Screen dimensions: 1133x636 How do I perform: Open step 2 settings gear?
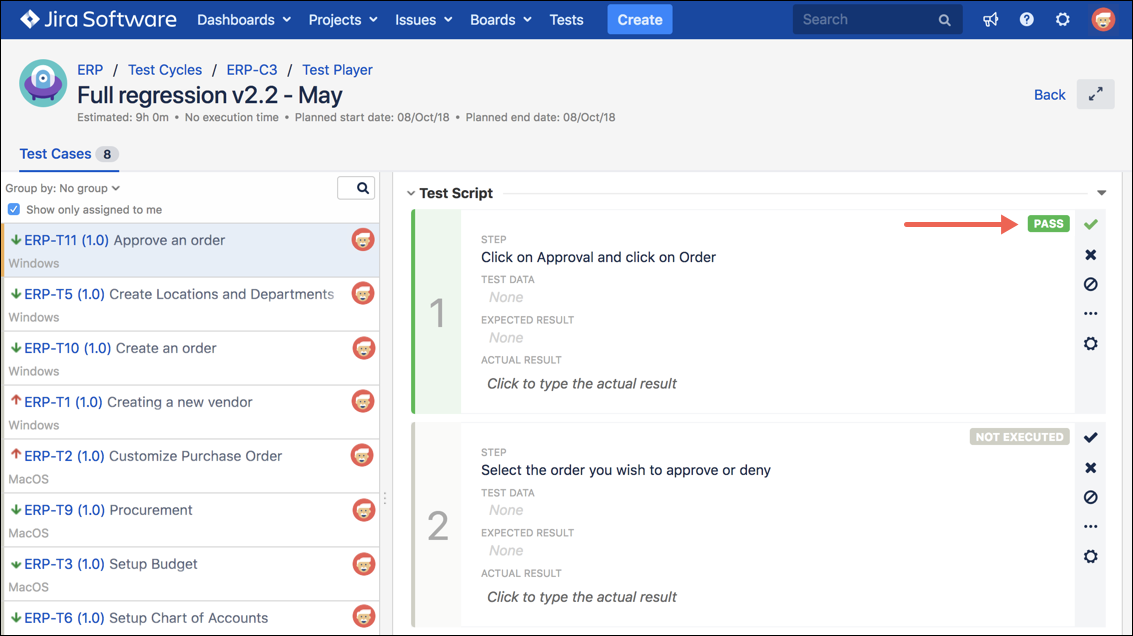pyautogui.click(x=1091, y=556)
